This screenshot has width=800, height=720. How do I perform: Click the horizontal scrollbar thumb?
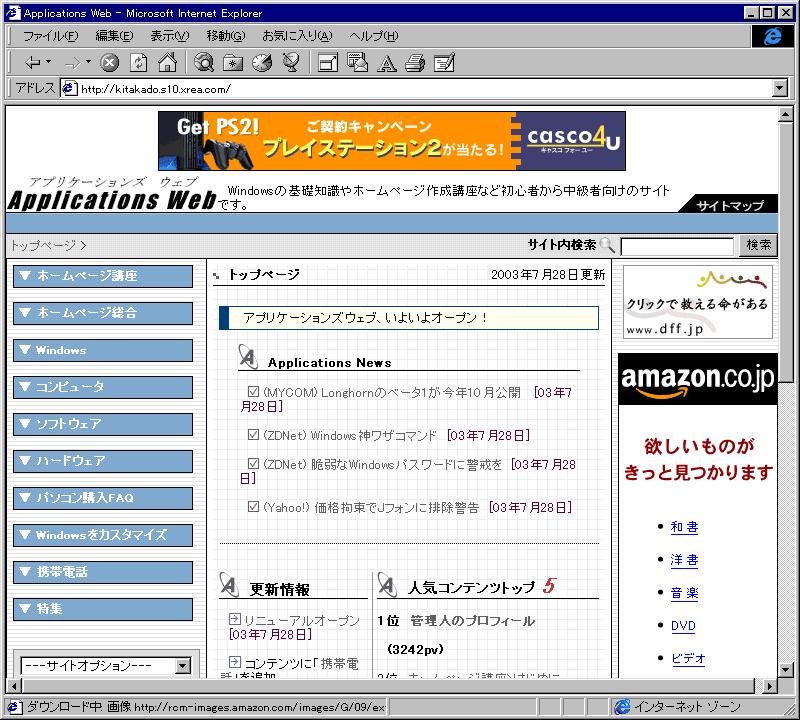click(388, 686)
